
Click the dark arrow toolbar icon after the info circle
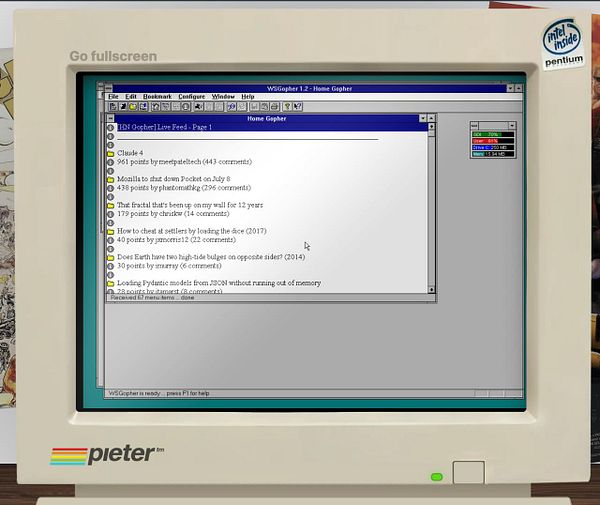click(x=198, y=107)
